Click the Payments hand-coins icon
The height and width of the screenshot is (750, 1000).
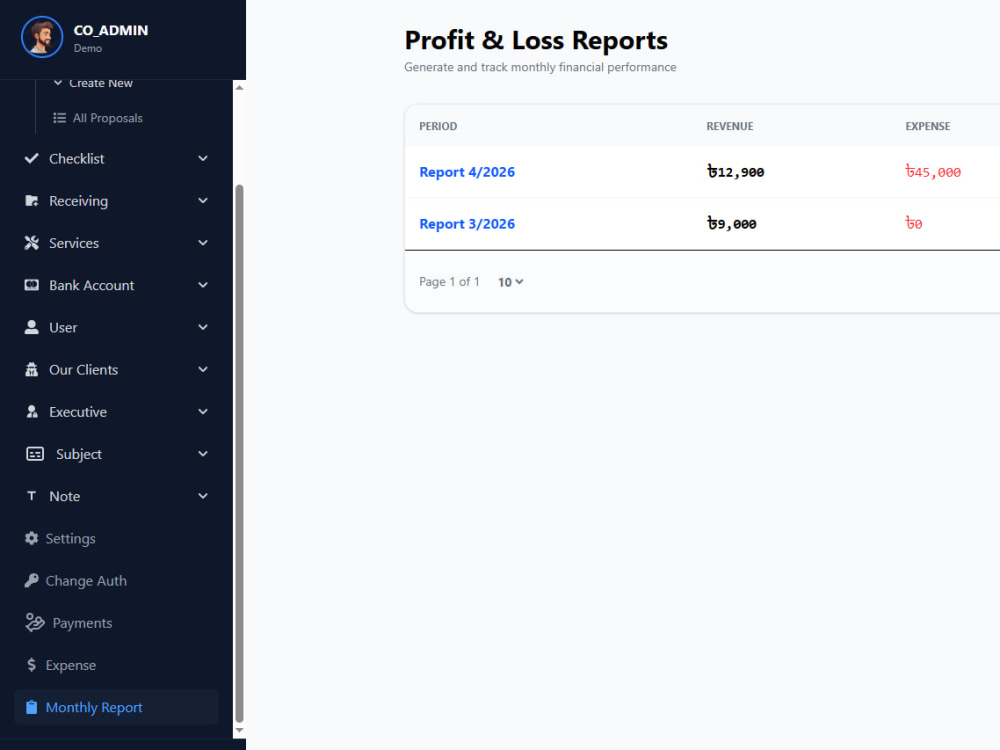point(34,622)
